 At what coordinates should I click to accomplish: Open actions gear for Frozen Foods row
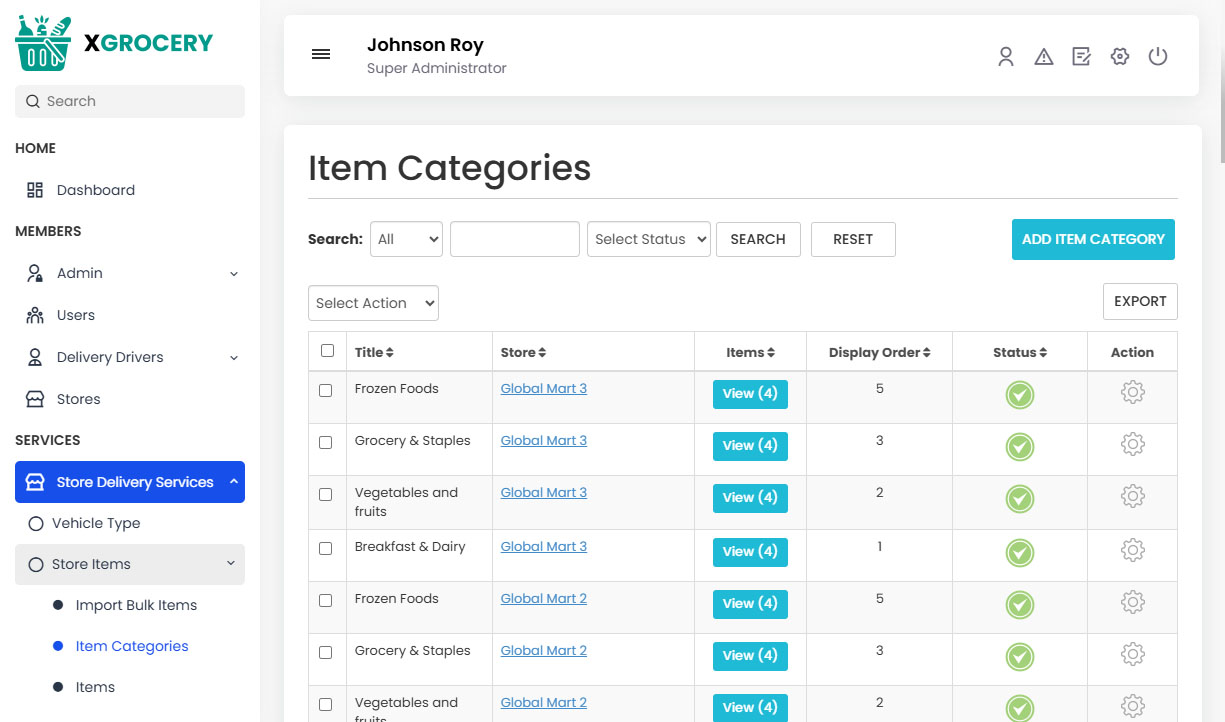pyautogui.click(x=1132, y=393)
